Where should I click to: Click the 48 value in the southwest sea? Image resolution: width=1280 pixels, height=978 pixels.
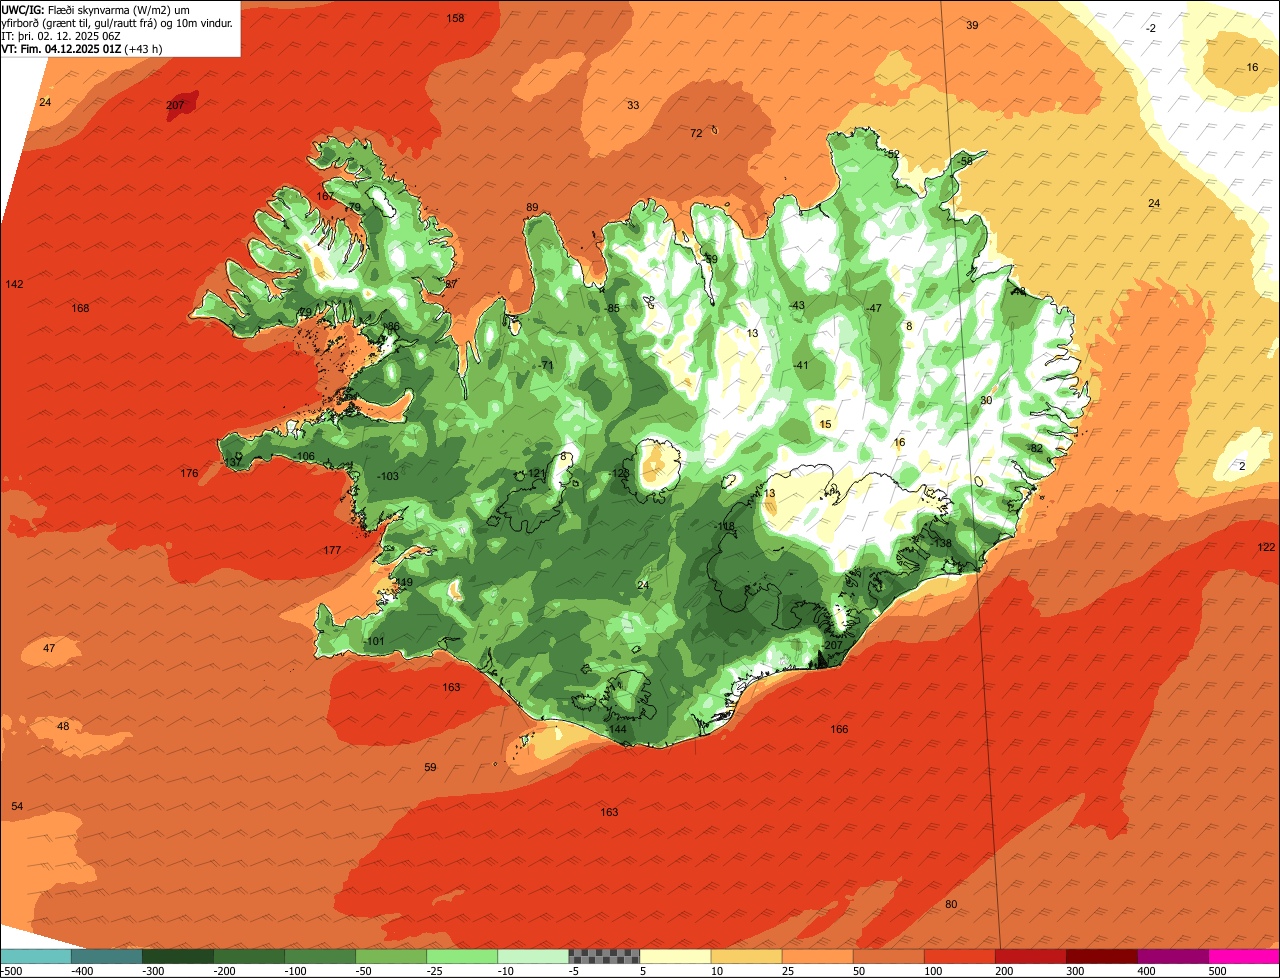click(63, 726)
